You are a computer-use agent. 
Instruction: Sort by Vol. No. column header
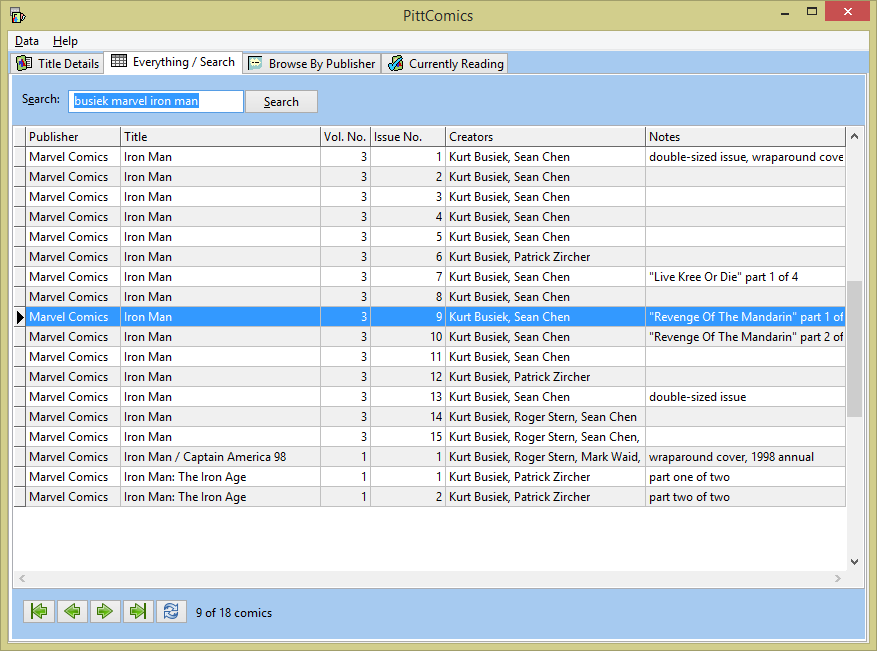tap(345, 136)
